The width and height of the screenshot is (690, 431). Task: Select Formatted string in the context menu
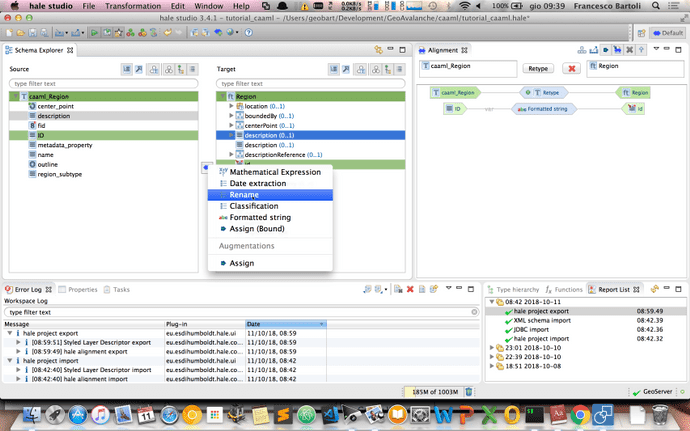260,217
